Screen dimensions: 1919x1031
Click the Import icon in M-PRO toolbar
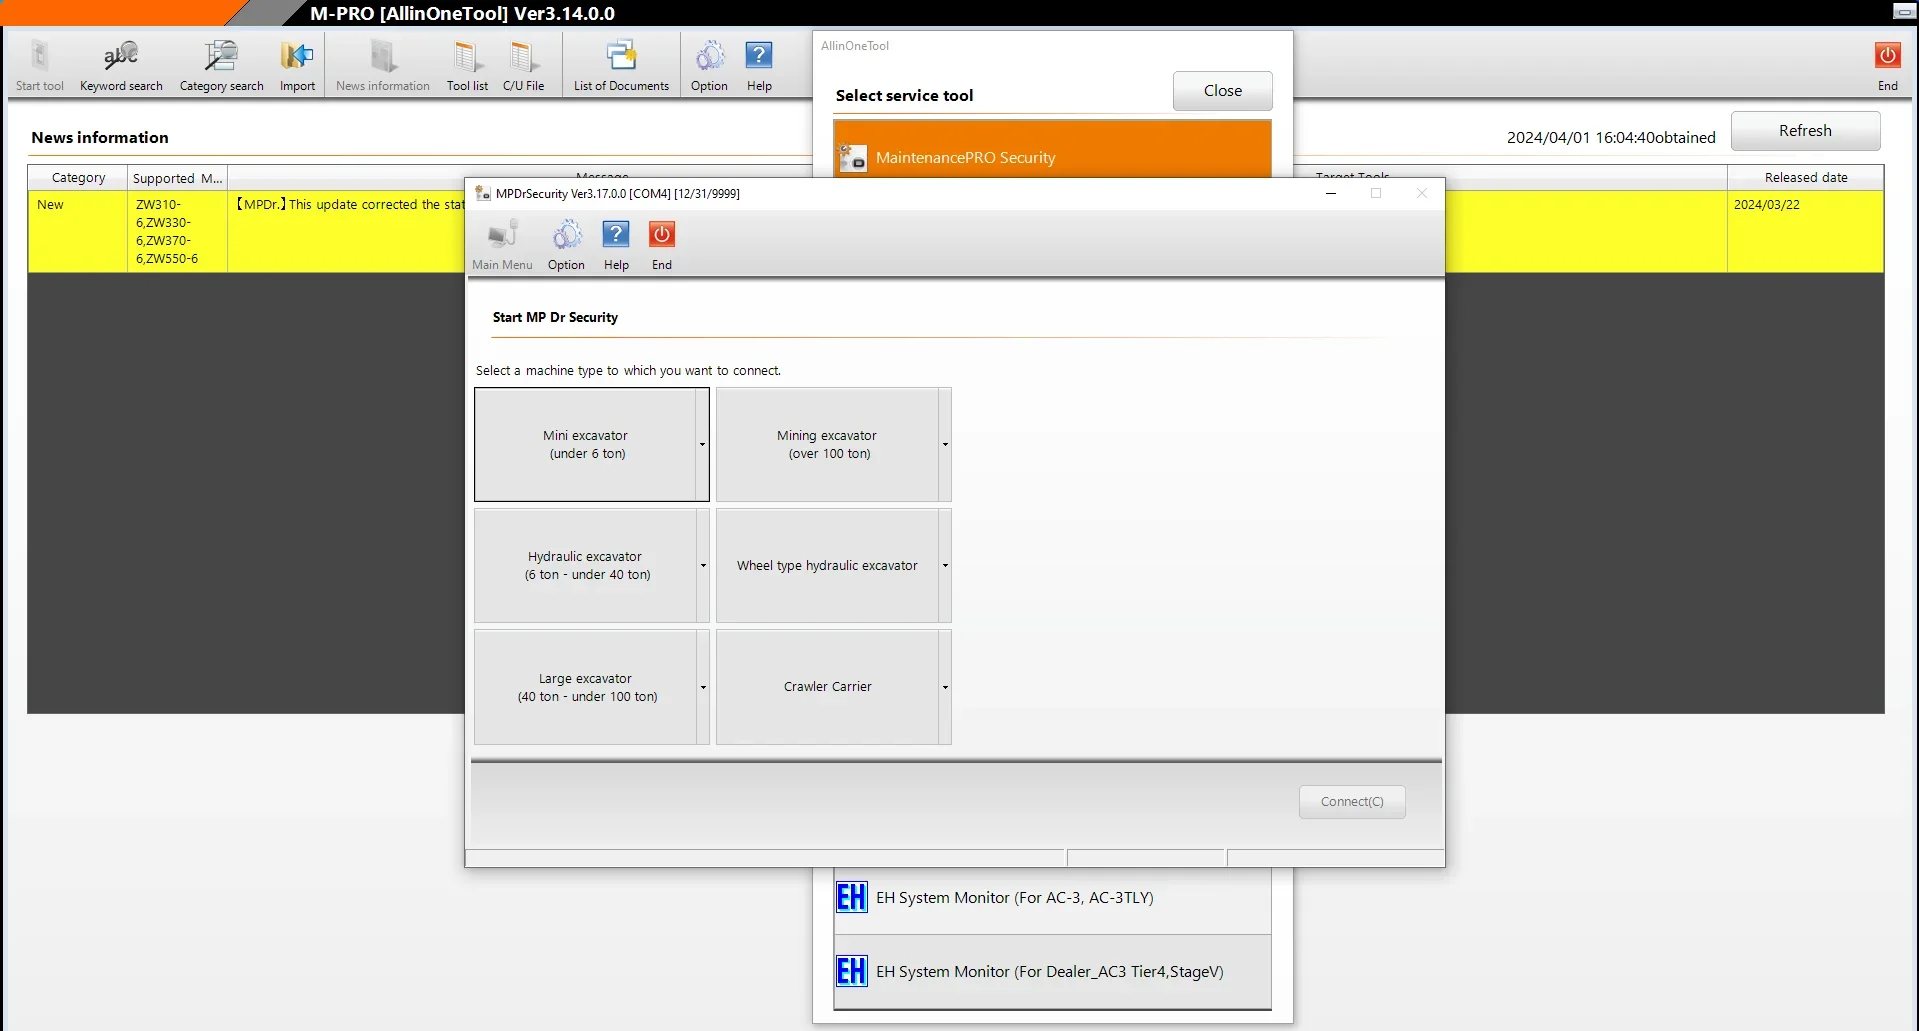point(297,66)
